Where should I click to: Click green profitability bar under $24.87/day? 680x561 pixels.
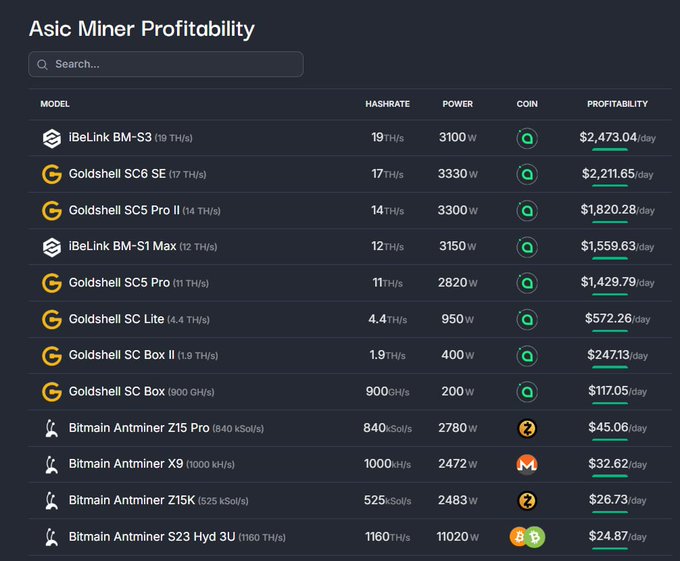(609, 548)
